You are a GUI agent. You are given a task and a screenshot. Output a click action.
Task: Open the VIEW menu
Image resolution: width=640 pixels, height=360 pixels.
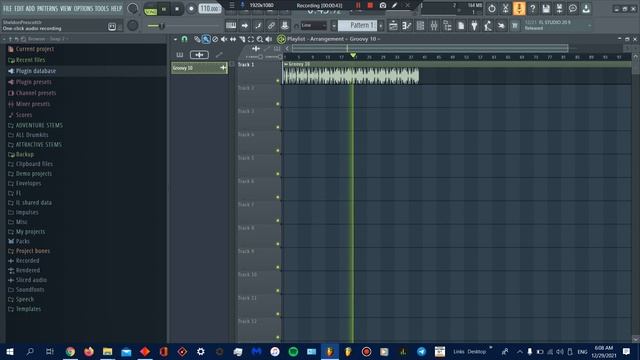[66, 9]
